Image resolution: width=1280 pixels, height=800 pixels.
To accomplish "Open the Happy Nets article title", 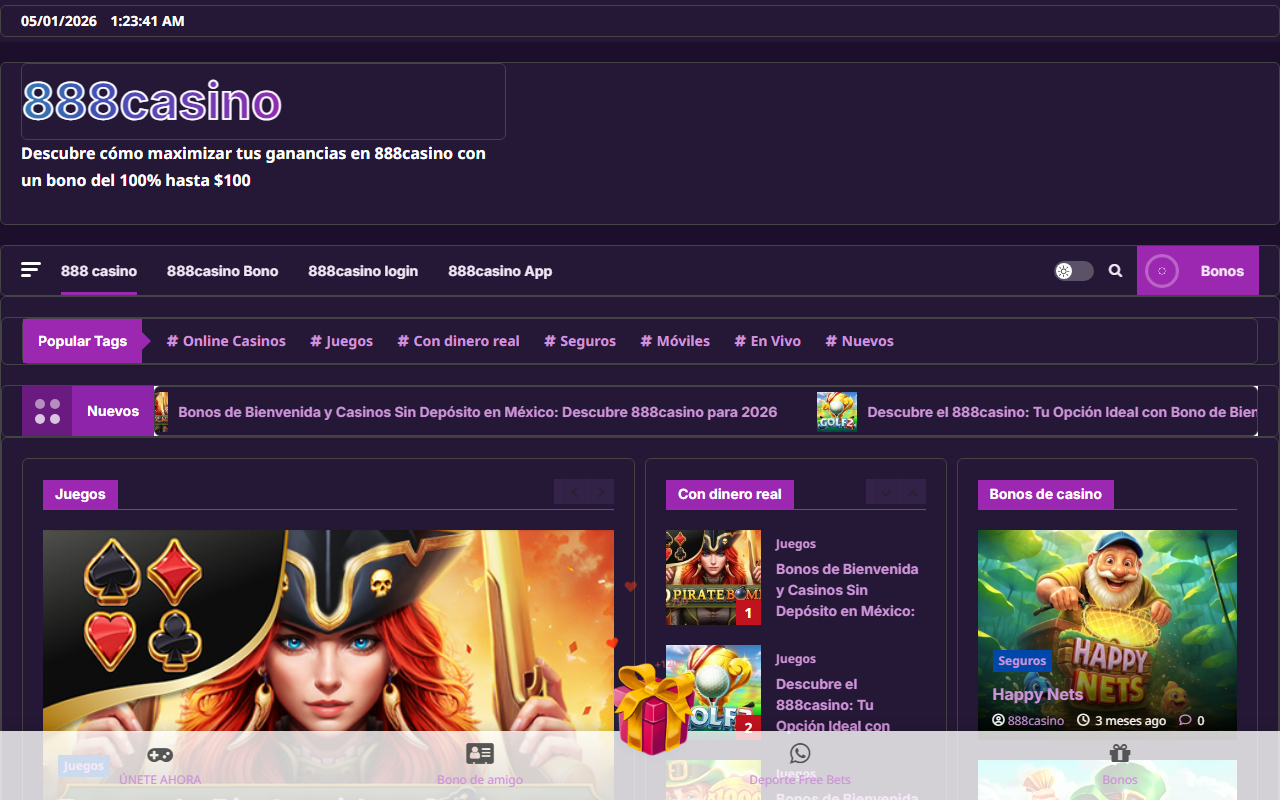I will pyautogui.click(x=1037, y=694).
